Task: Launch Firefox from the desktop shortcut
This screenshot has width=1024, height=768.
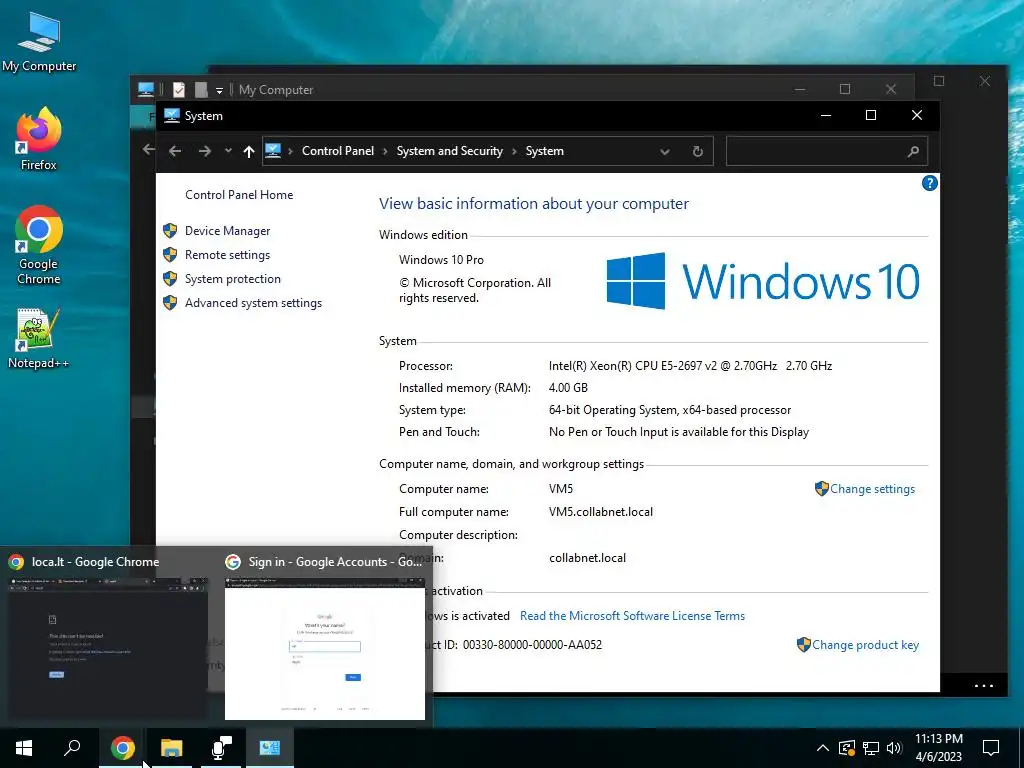Action: (39, 139)
